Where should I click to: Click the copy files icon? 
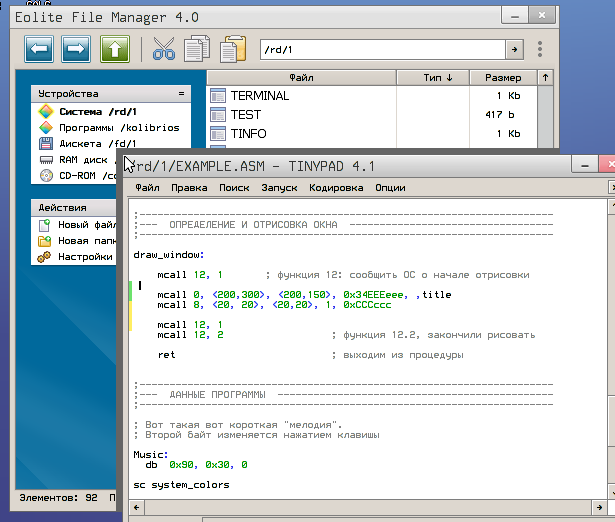coord(198,48)
